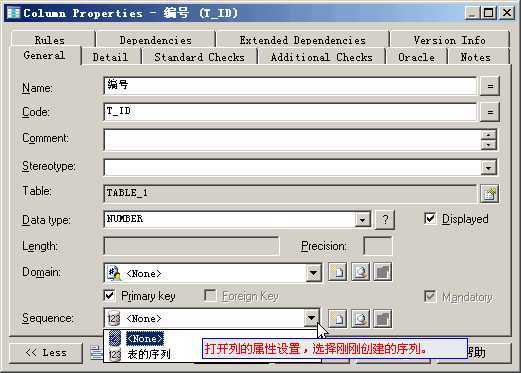Open the Dependencies tab
521x373 pixels.
coord(156,40)
